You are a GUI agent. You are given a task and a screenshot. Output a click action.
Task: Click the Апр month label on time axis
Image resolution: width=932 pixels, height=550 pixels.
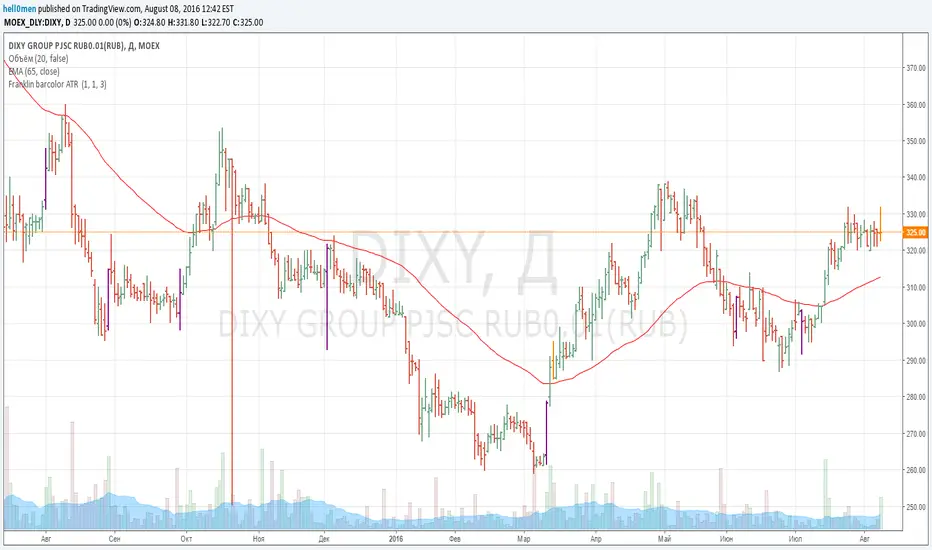click(596, 539)
